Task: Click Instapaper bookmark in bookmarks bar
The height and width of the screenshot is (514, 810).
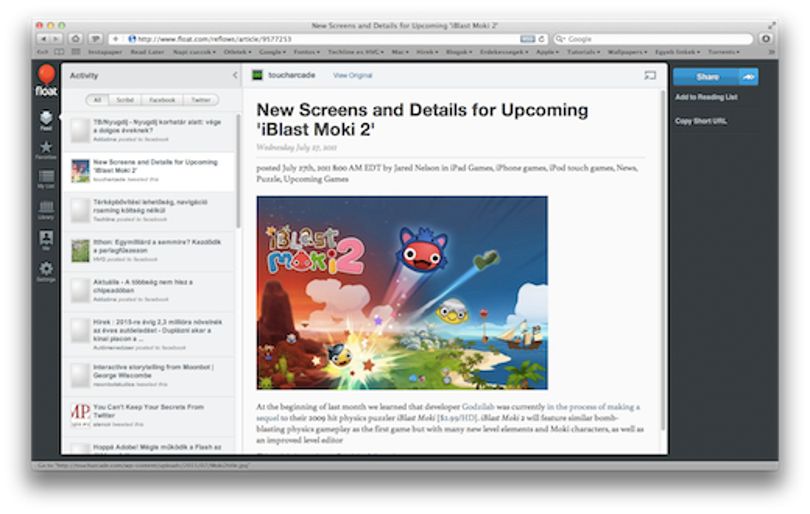Action: (x=105, y=52)
